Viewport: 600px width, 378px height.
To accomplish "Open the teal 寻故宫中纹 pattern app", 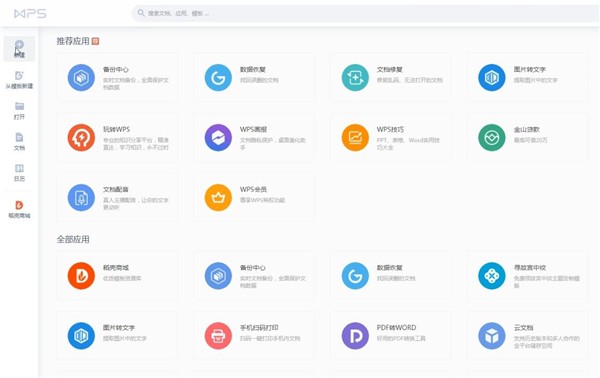I will 527,275.
